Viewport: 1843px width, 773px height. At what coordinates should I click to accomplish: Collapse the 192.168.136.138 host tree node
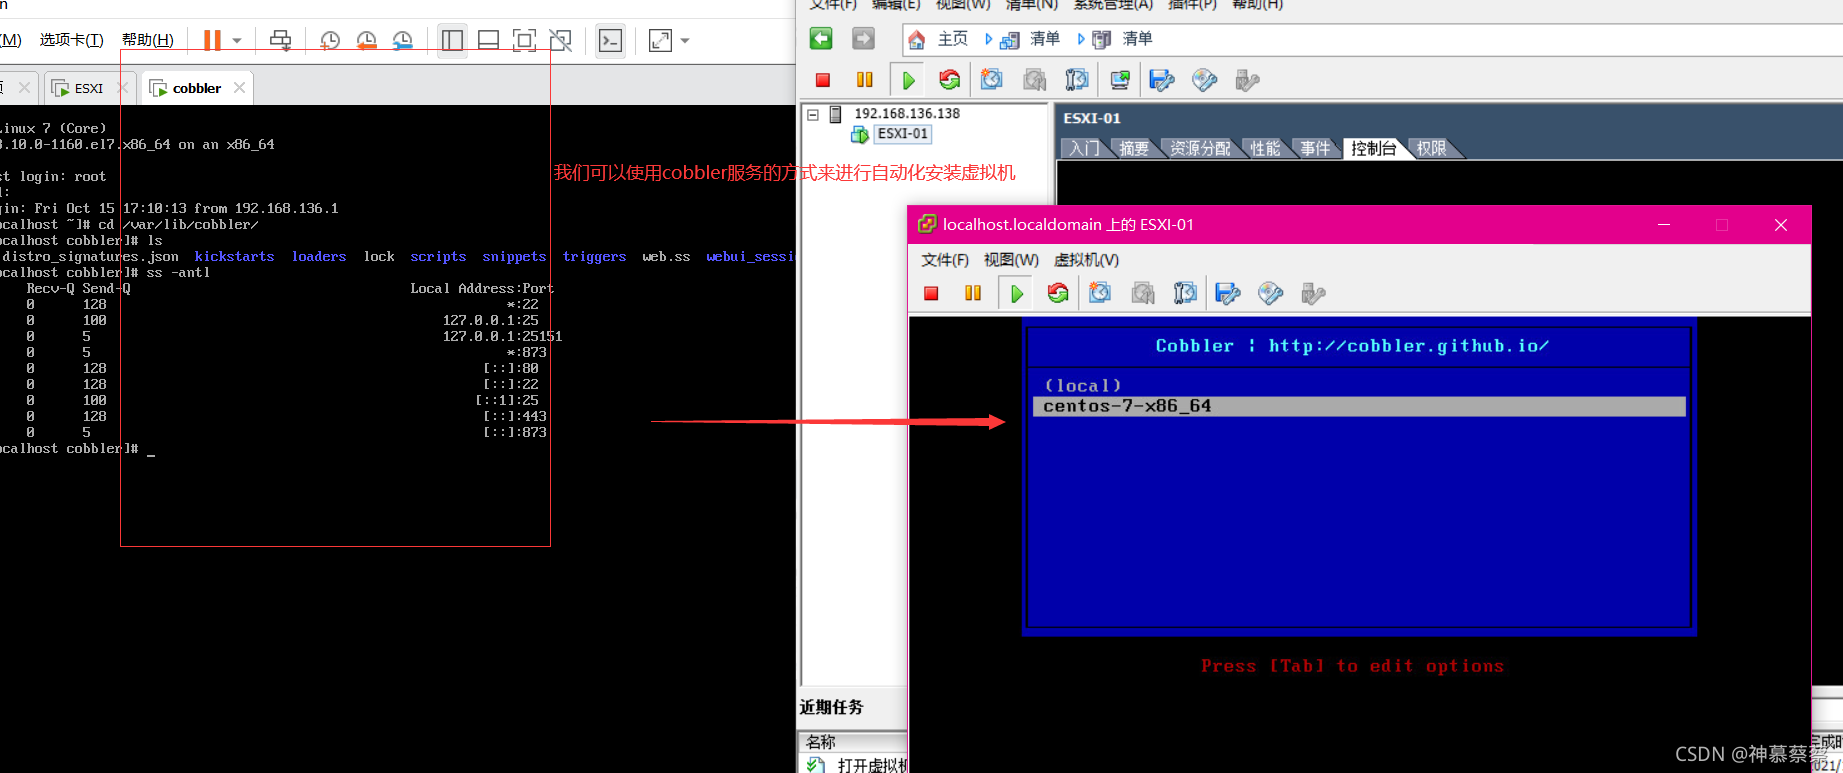tap(813, 114)
